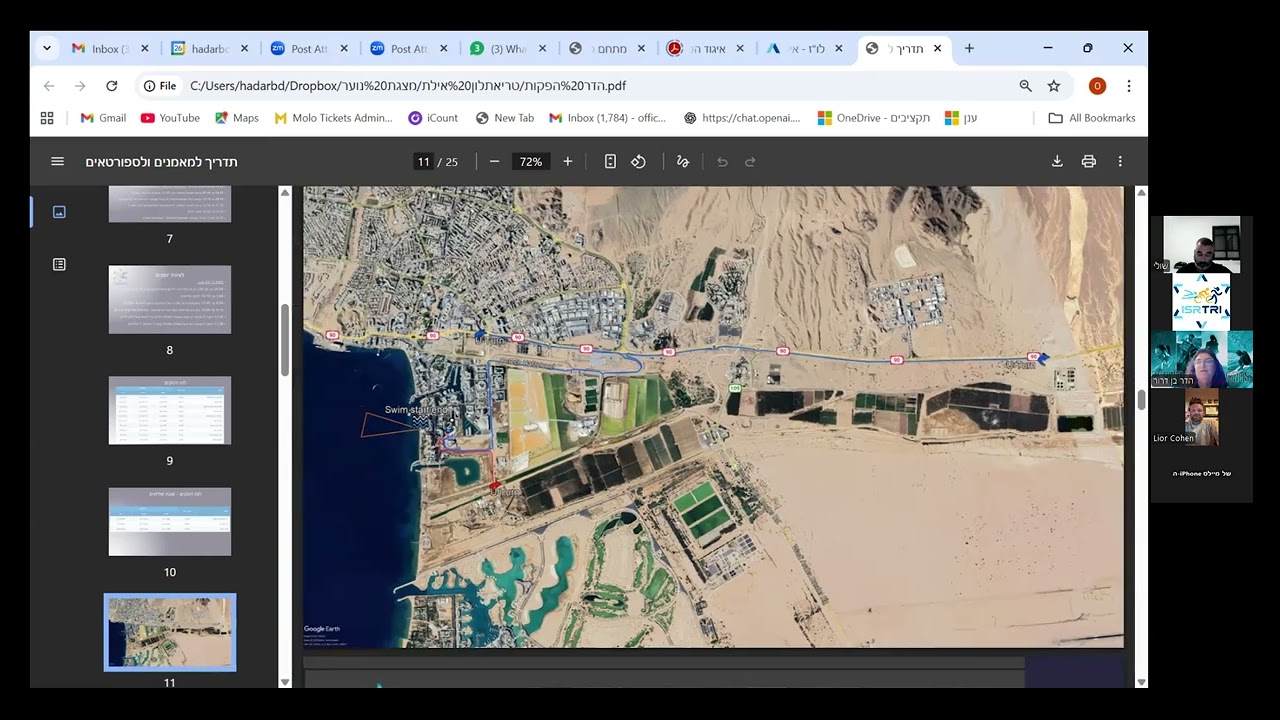This screenshot has height=720, width=1280.
Task: Open the All Bookmarks folder
Action: pyautogui.click(x=1091, y=118)
